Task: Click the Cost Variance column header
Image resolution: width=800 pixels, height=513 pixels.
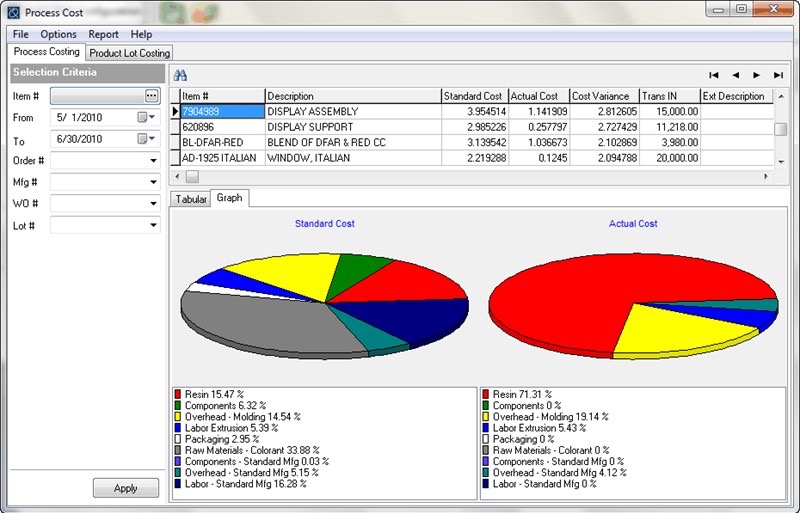Action: point(603,96)
